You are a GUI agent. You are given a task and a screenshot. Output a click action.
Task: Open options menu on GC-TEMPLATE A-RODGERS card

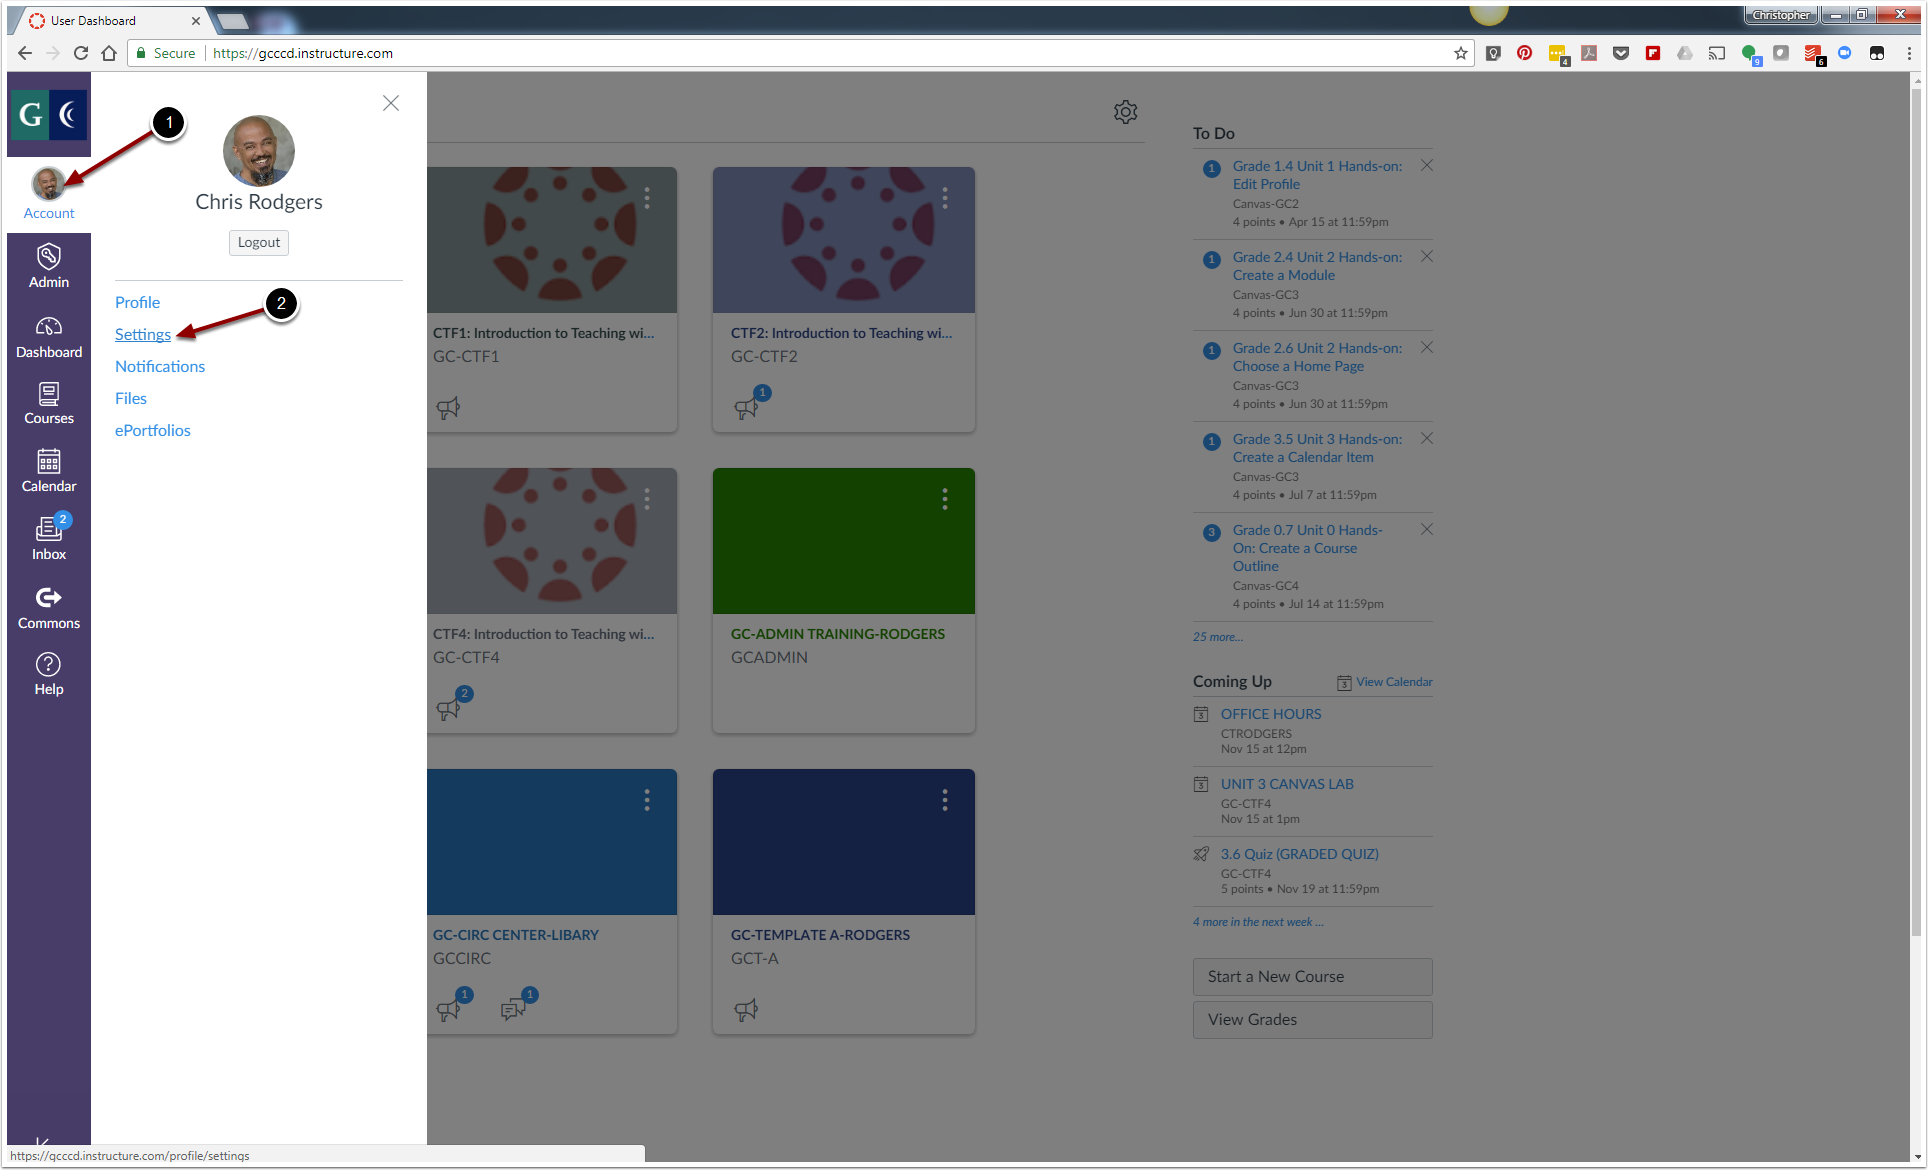pos(944,800)
